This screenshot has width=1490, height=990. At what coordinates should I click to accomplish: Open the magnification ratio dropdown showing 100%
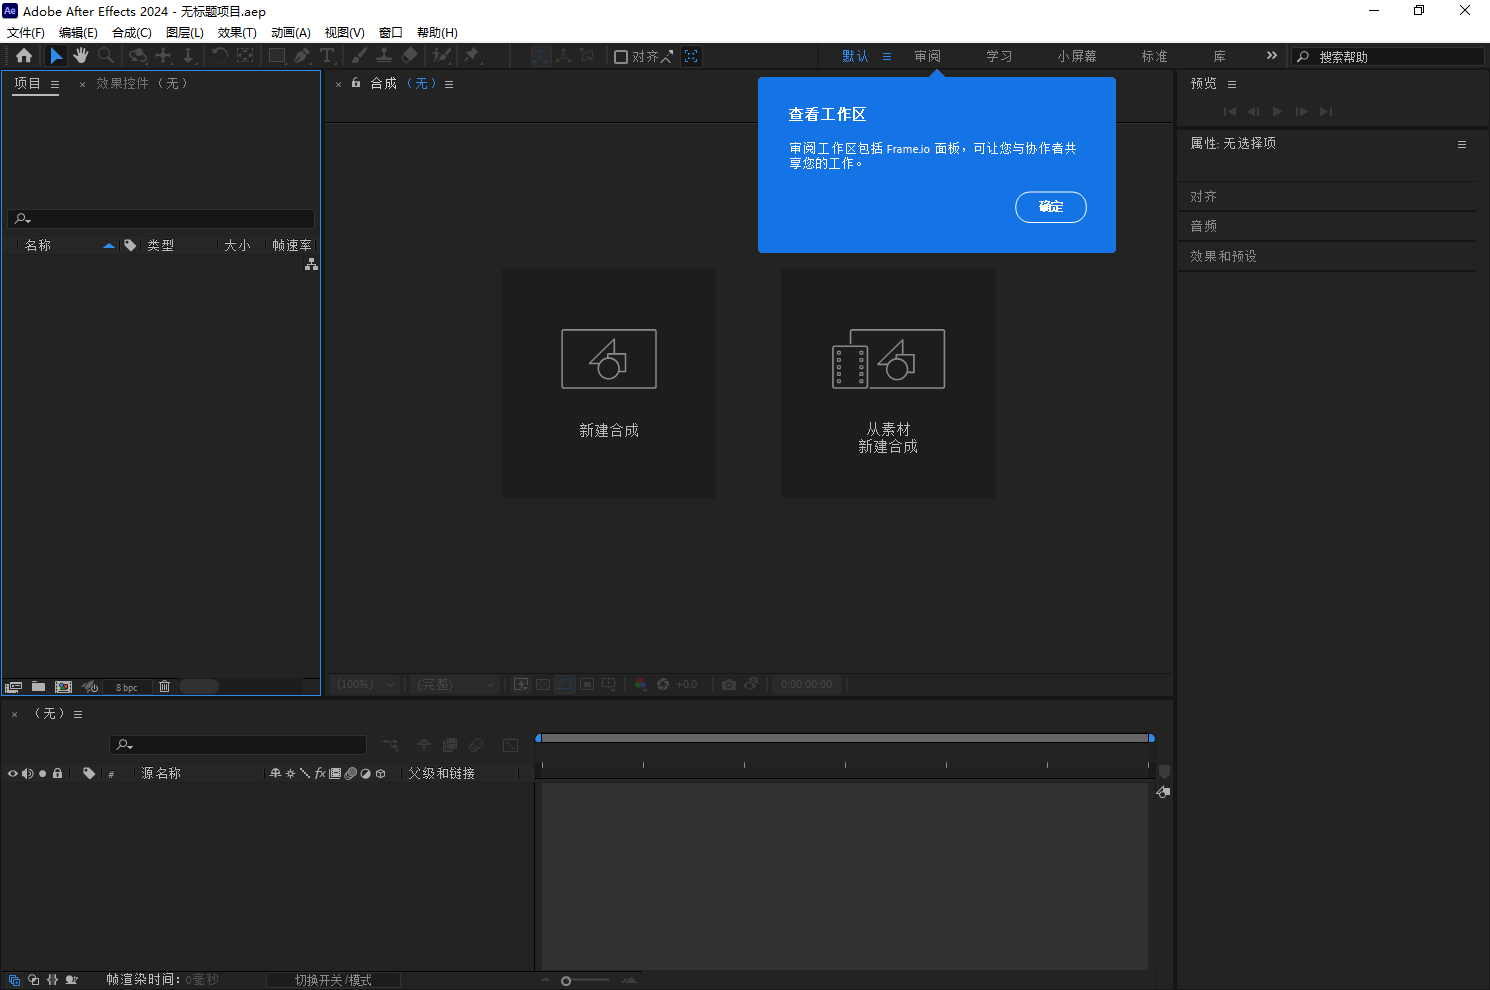click(x=363, y=684)
